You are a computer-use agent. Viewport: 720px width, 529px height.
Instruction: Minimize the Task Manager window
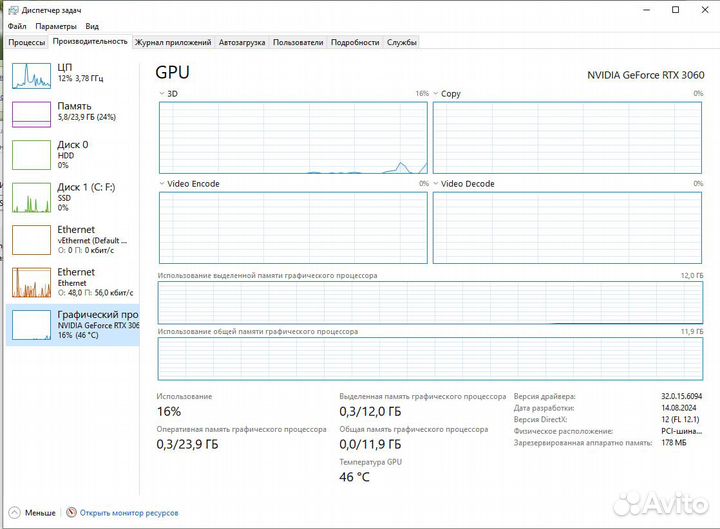[x=647, y=10]
